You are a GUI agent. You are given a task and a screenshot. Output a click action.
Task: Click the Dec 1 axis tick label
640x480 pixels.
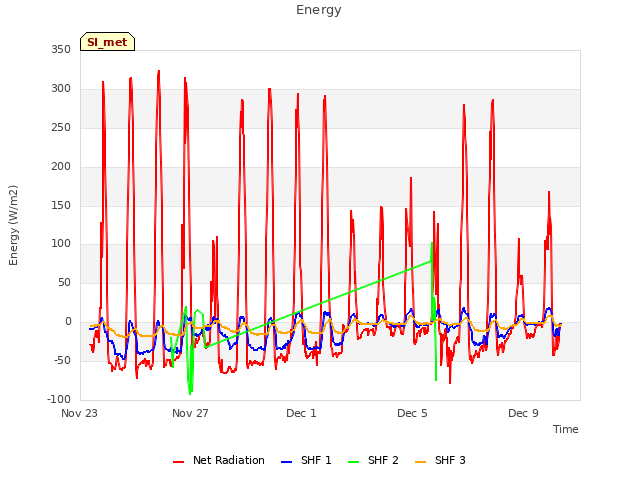(x=301, y=413)
